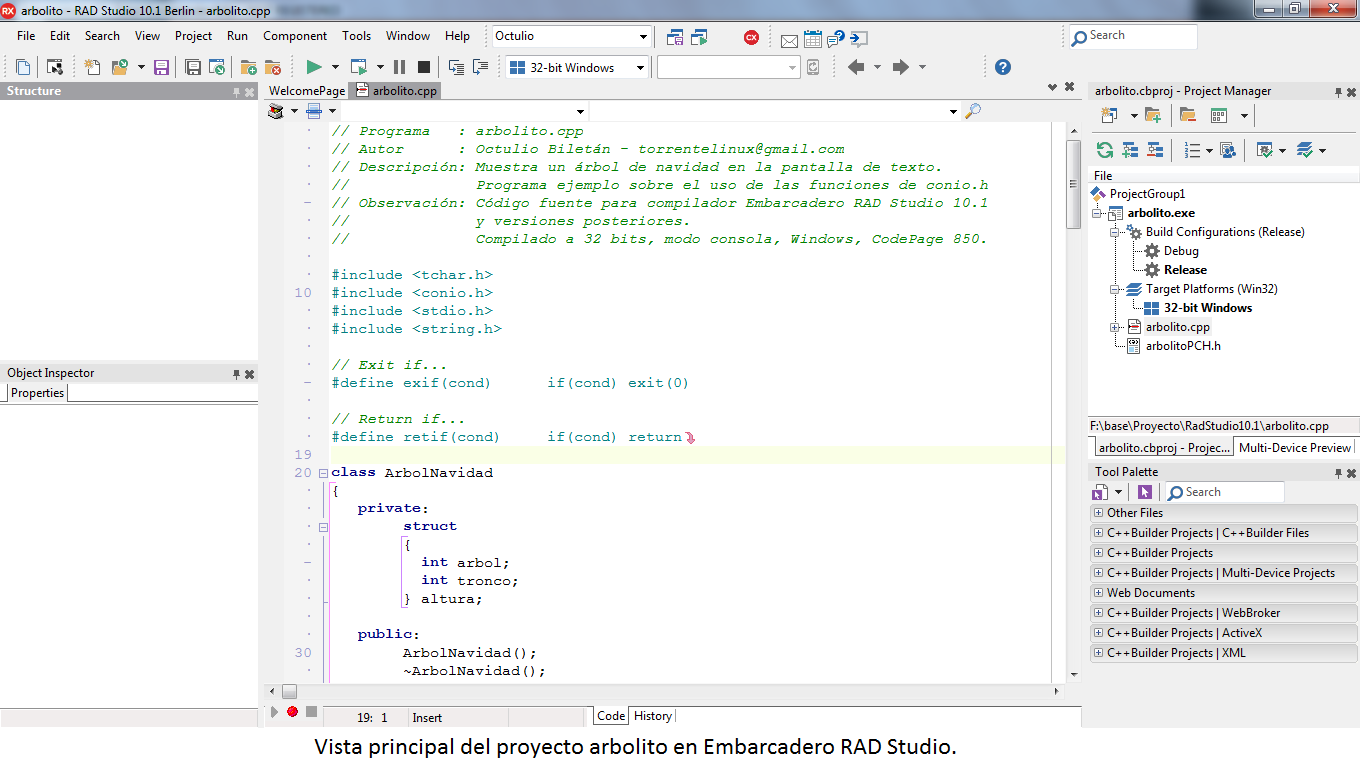1360x776 pixels.
Task: Stop program with black square icon
Action: pos(424,67)
